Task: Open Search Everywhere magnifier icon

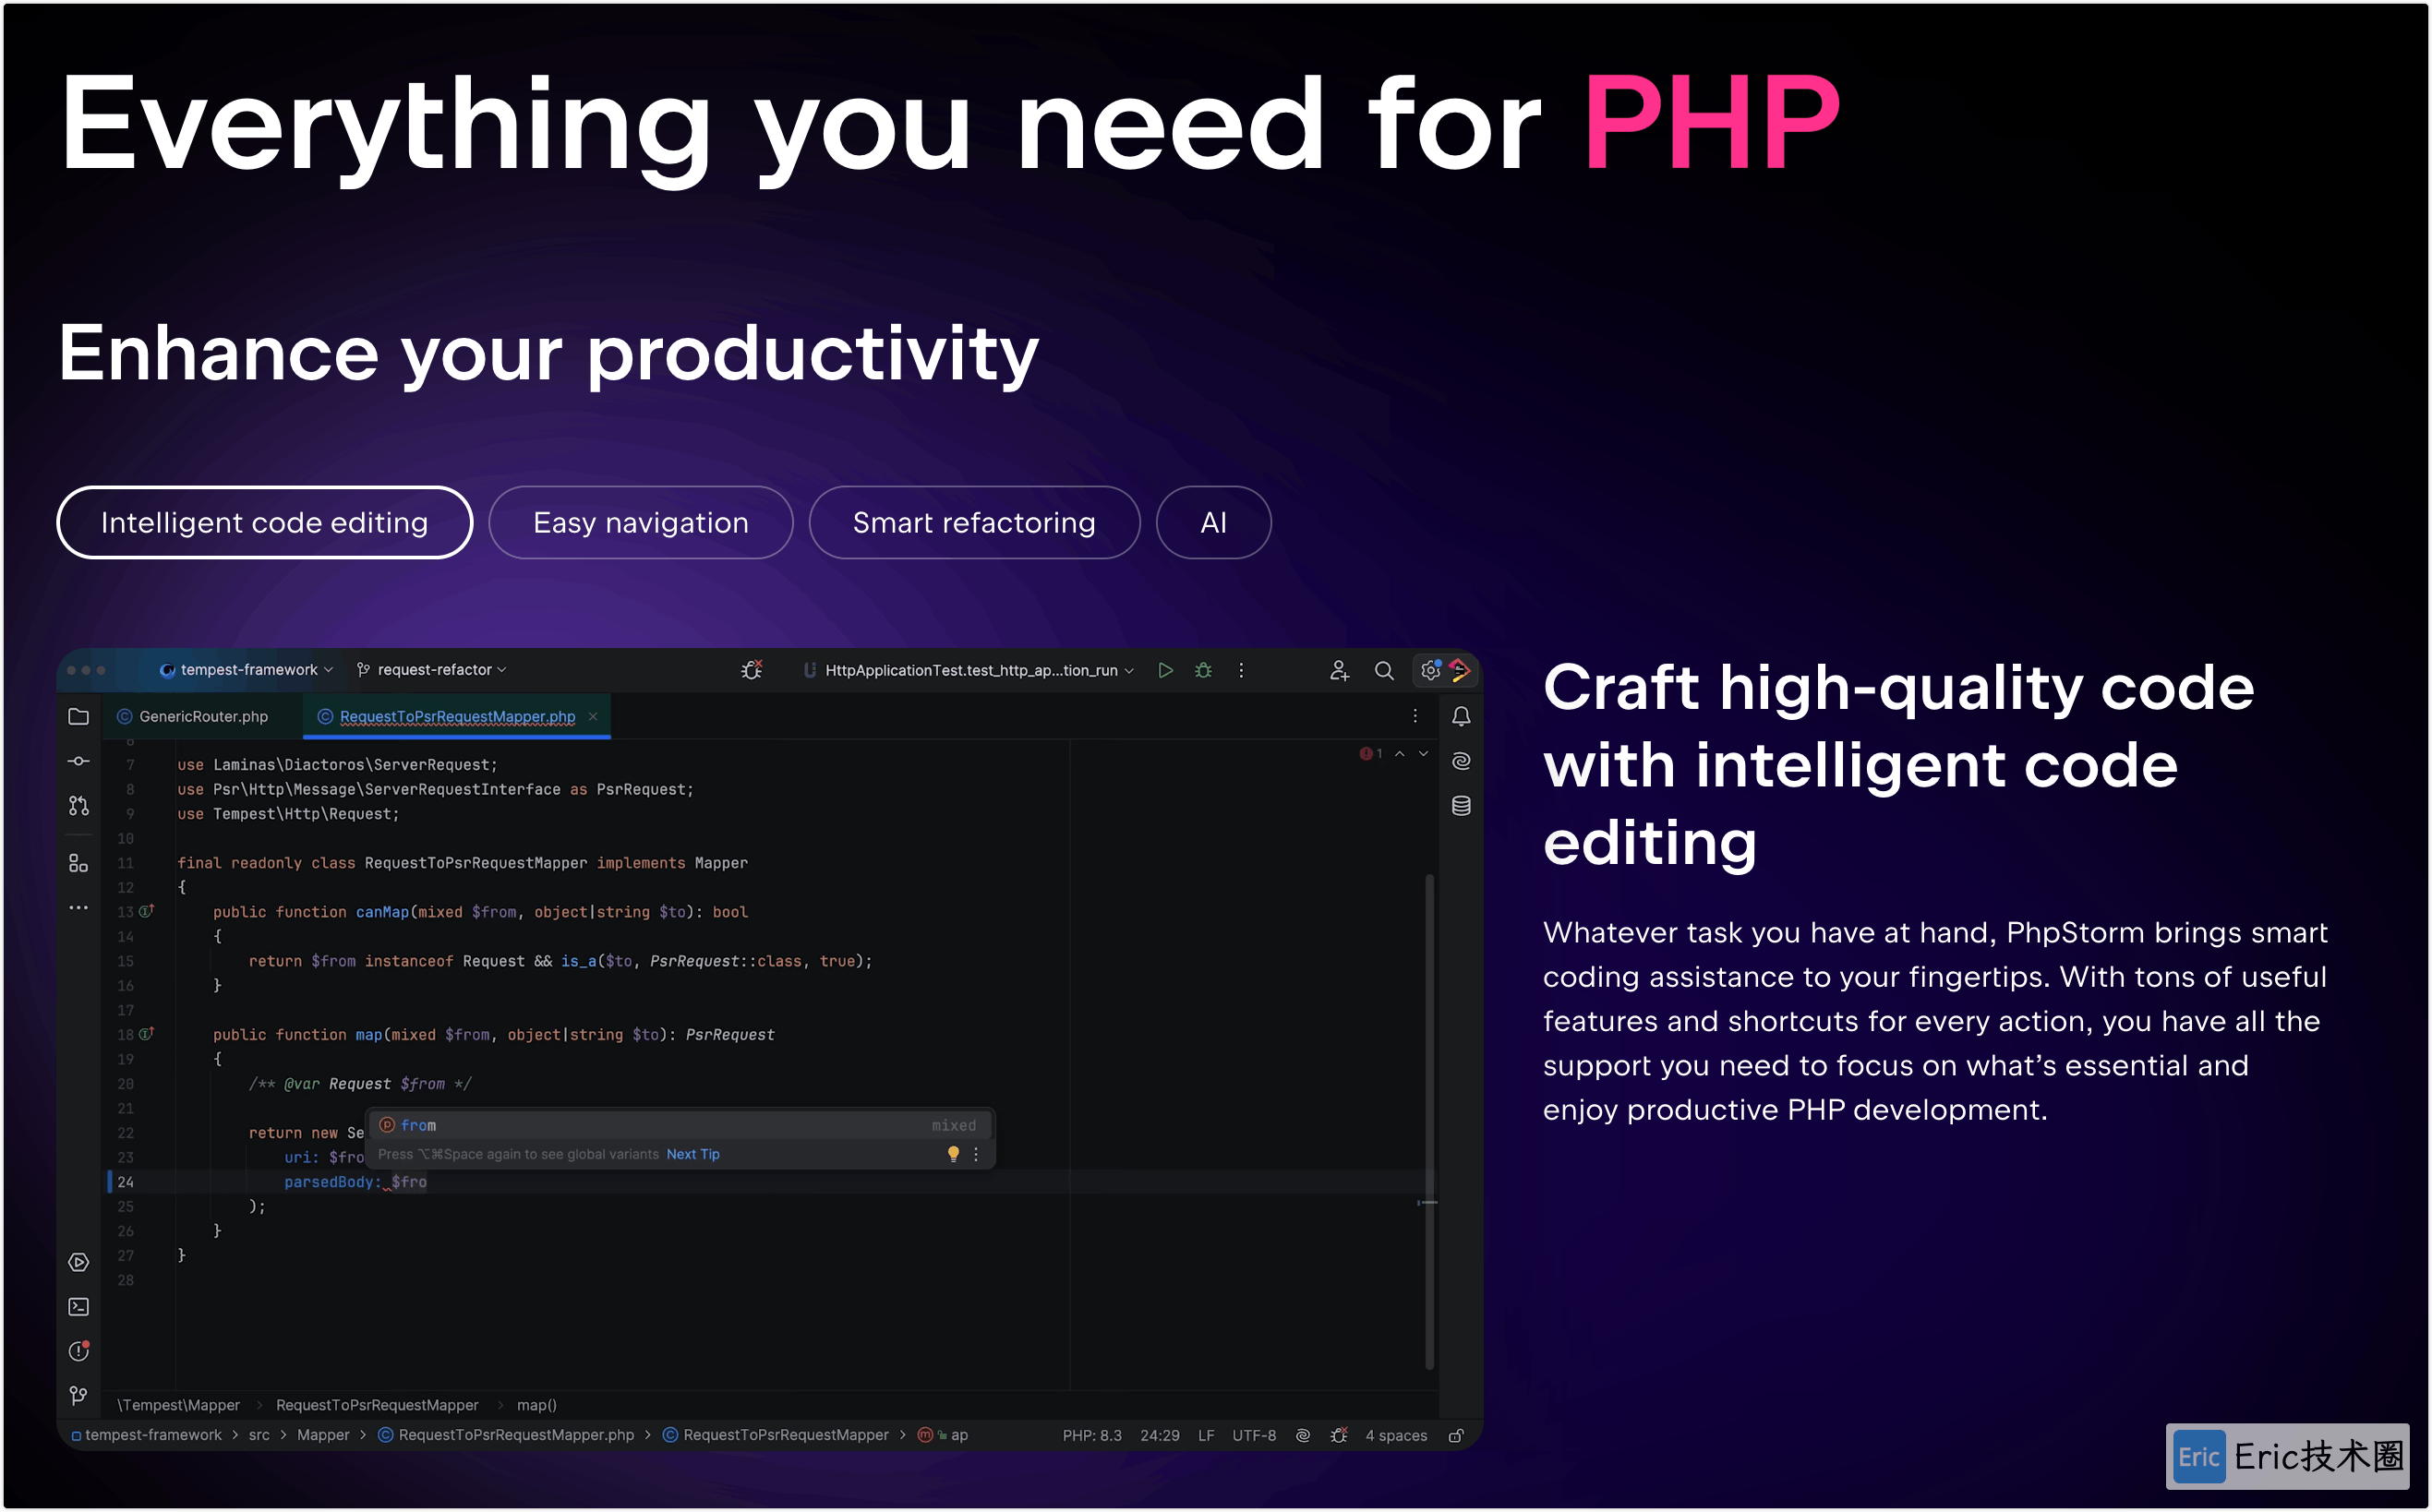Action: (x=1384, y=670)
